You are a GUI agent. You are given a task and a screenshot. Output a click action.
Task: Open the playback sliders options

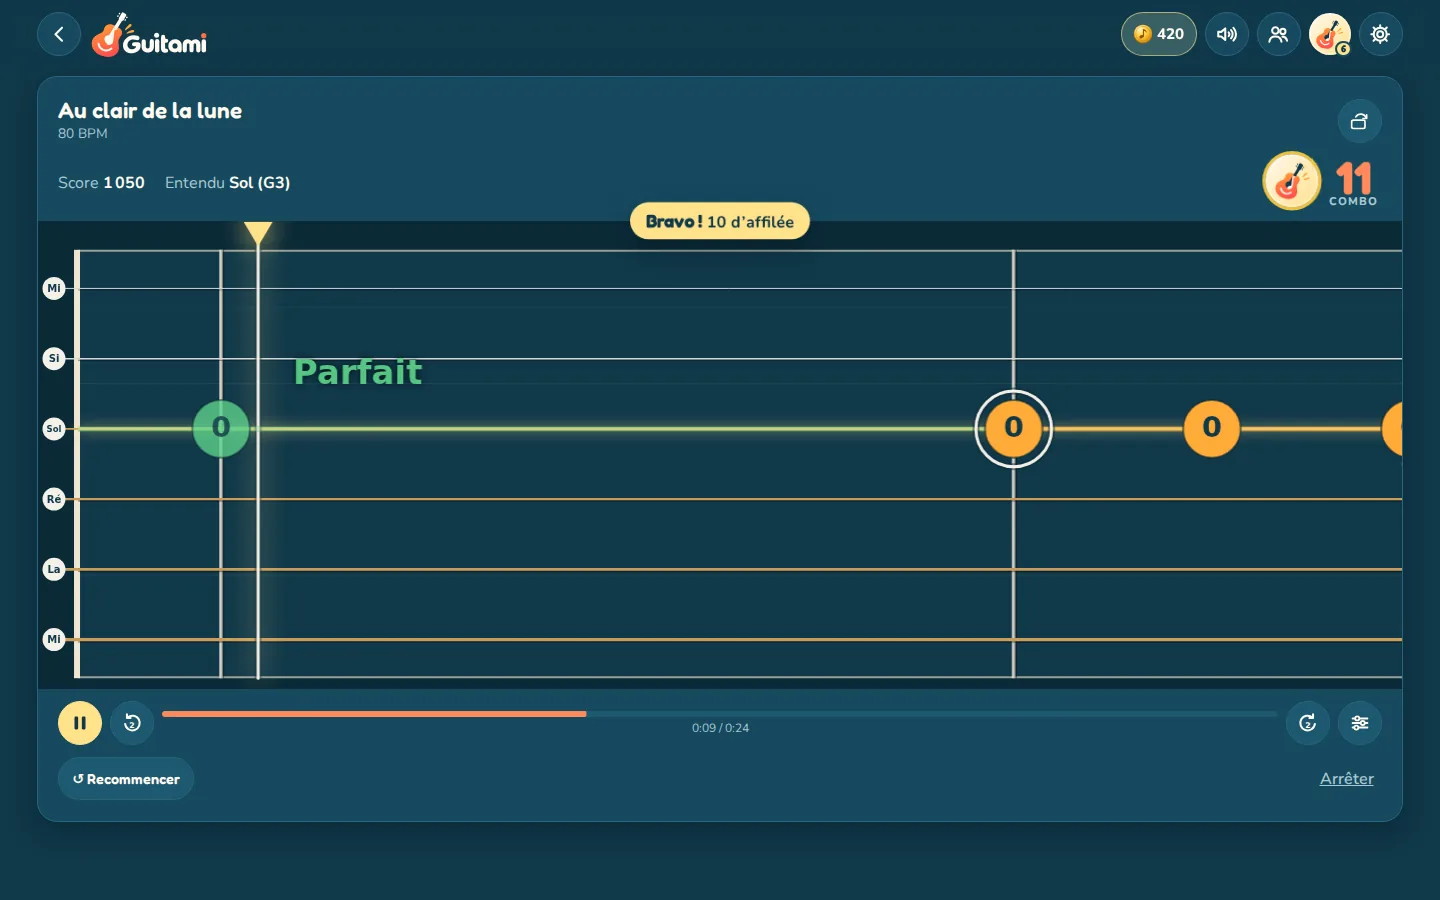click(1360, 723)
